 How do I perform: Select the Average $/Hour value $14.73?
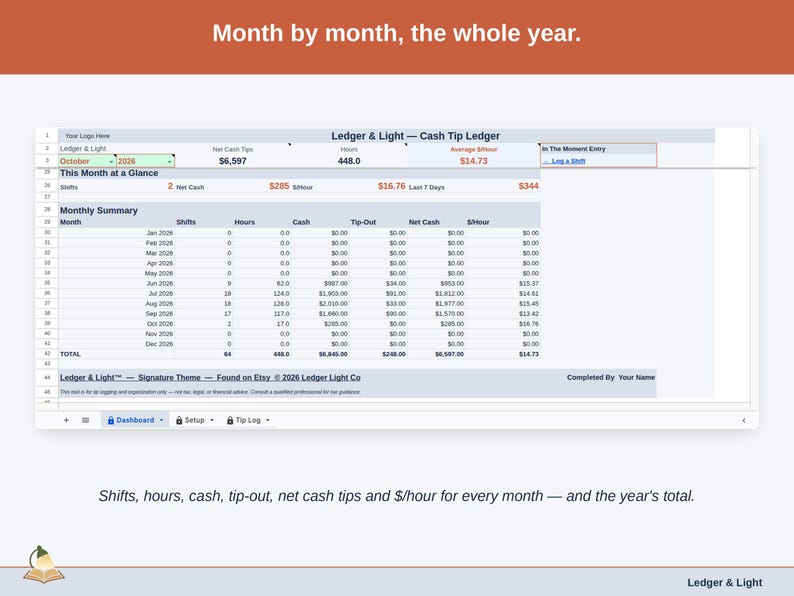pos(473,161)
